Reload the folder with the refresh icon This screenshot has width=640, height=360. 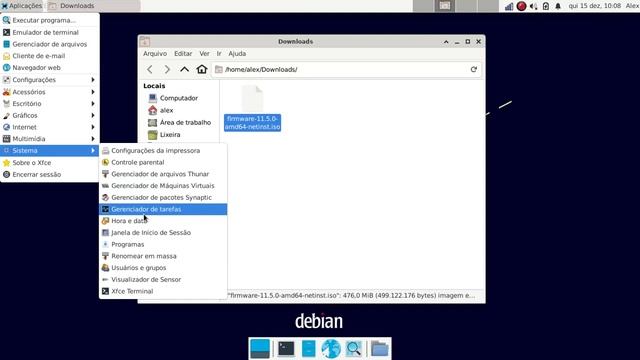[473, 69]
